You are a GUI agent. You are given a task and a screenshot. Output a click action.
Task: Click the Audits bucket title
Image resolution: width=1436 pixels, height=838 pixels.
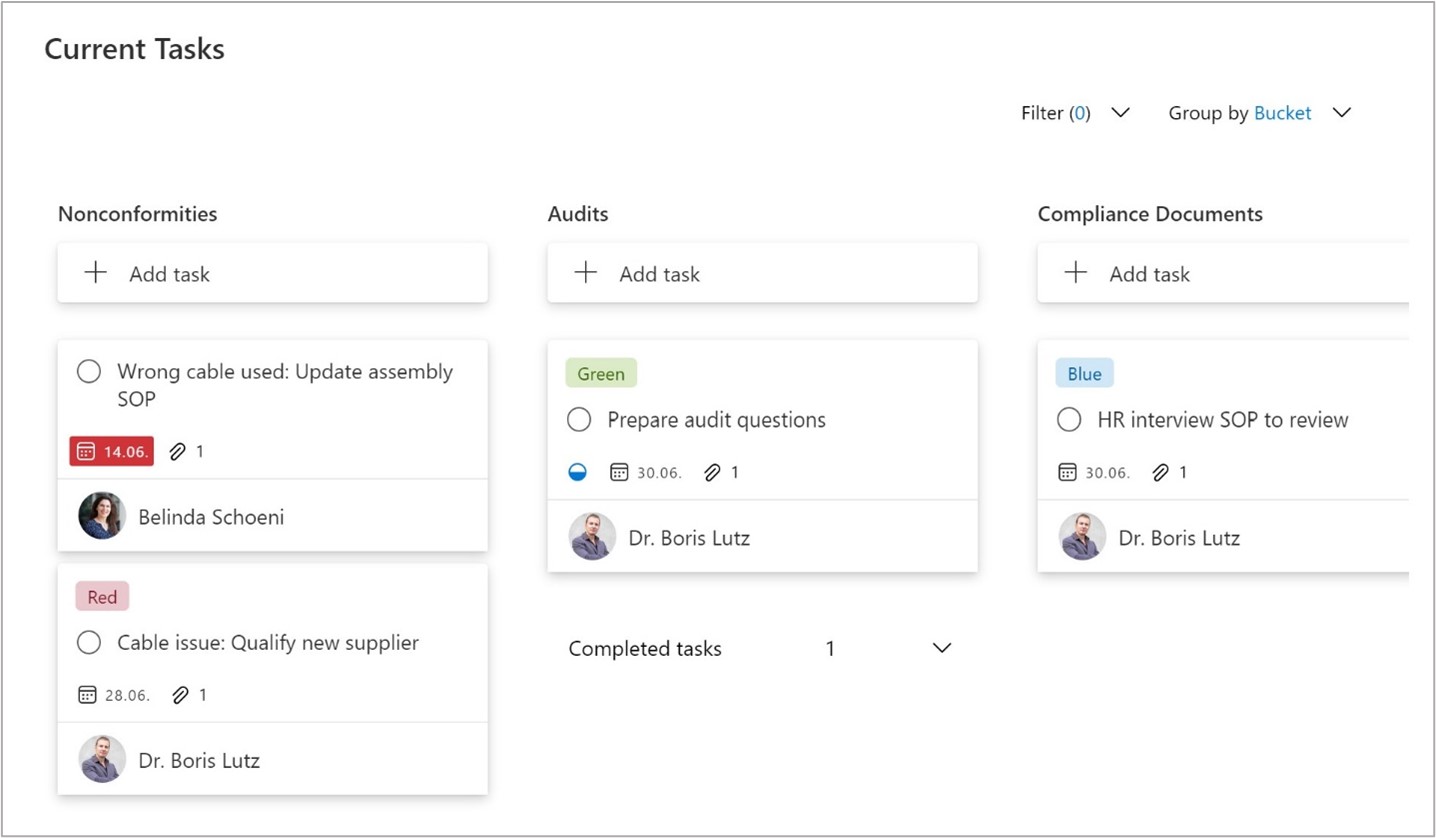point(578,214)
